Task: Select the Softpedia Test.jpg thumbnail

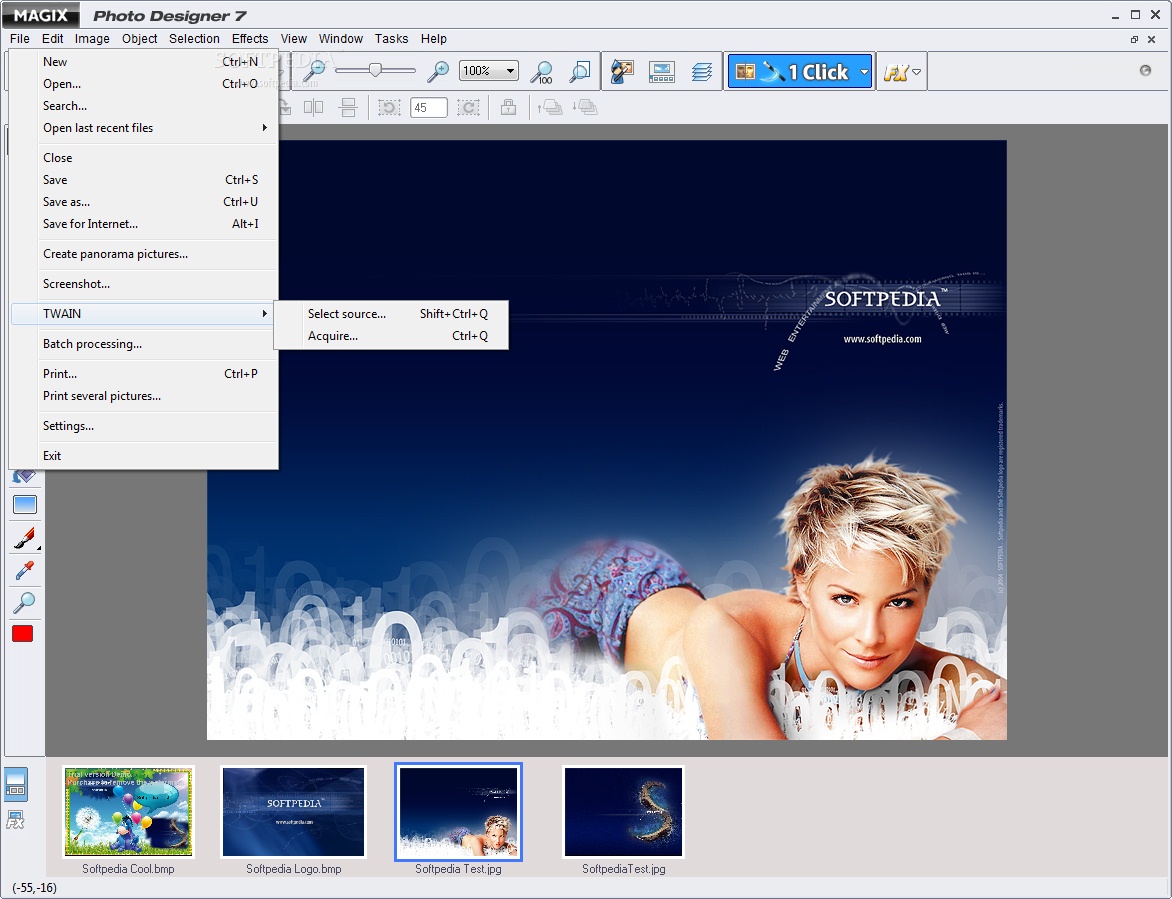Action: point(458,812)
